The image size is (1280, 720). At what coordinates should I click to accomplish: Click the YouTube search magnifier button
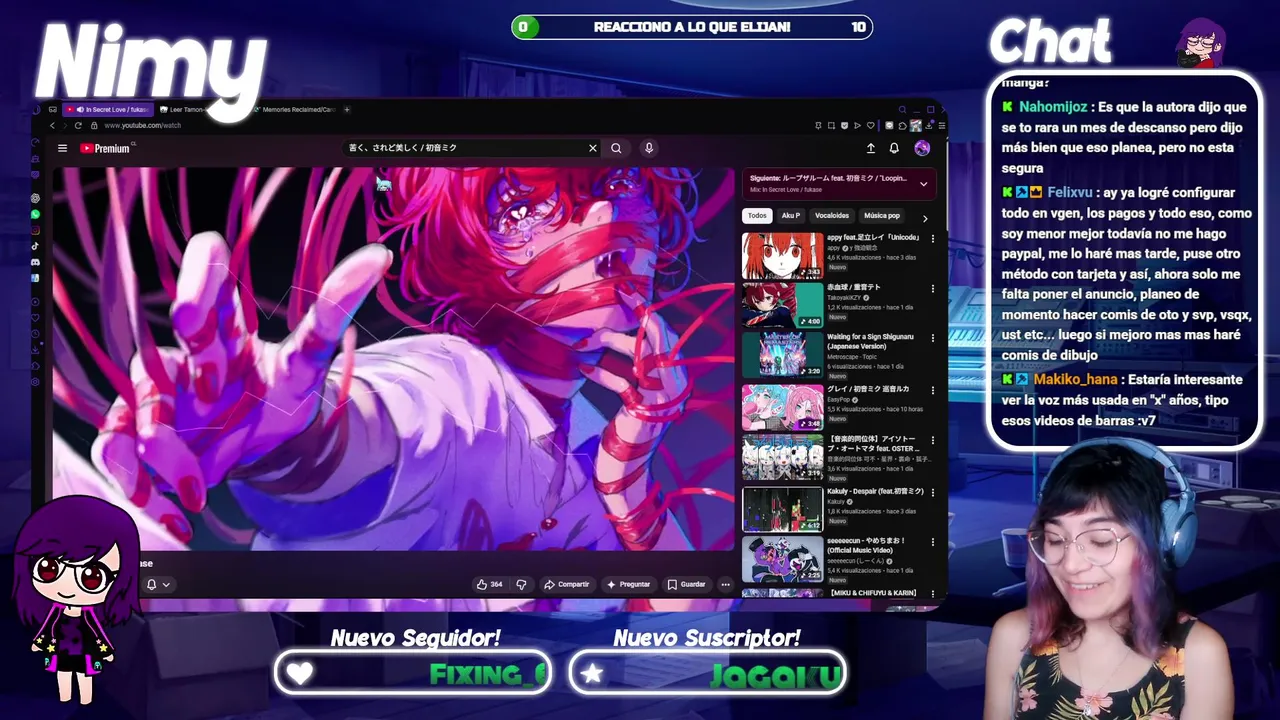pyautogui.click(x=616, y=148)
